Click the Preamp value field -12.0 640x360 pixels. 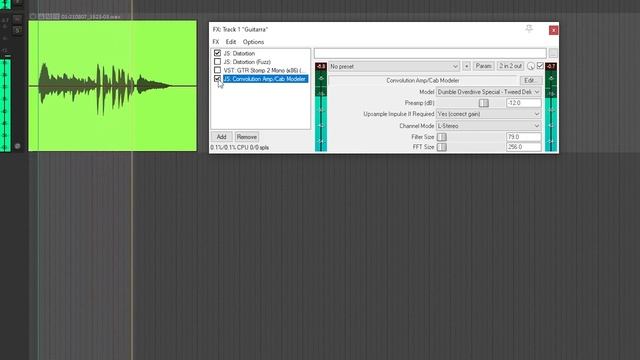pos(524,103)
